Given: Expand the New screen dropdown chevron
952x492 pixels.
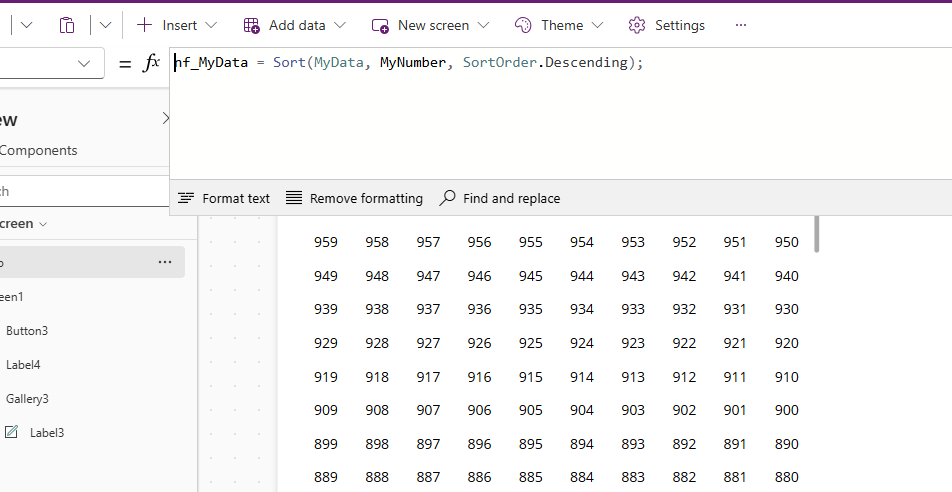Looking at the screenshot, I should [x=483, y=26].
